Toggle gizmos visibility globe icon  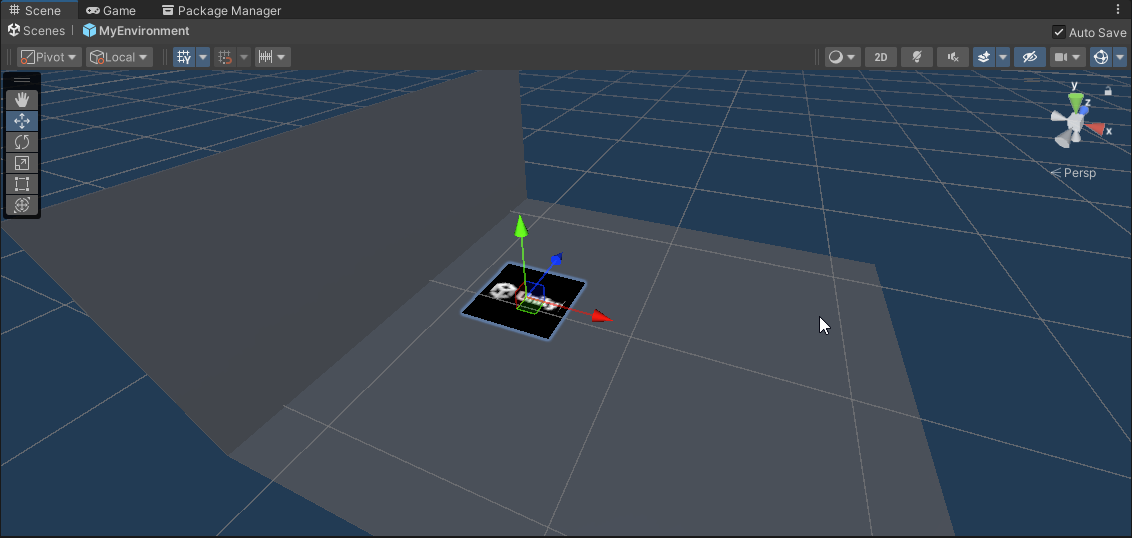1101,57
